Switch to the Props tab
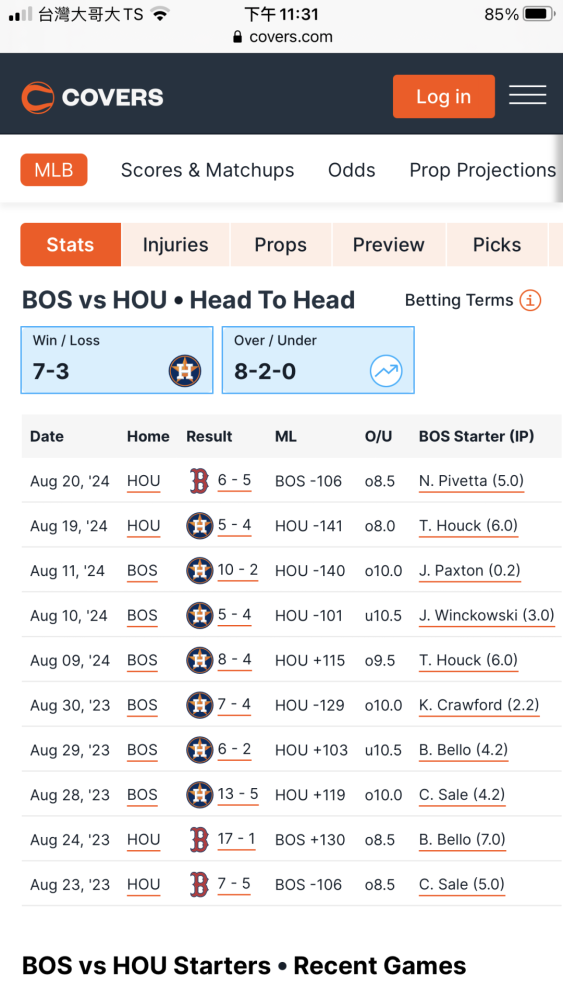Viewport: 563px width, 1000px height. pos(281,244)
